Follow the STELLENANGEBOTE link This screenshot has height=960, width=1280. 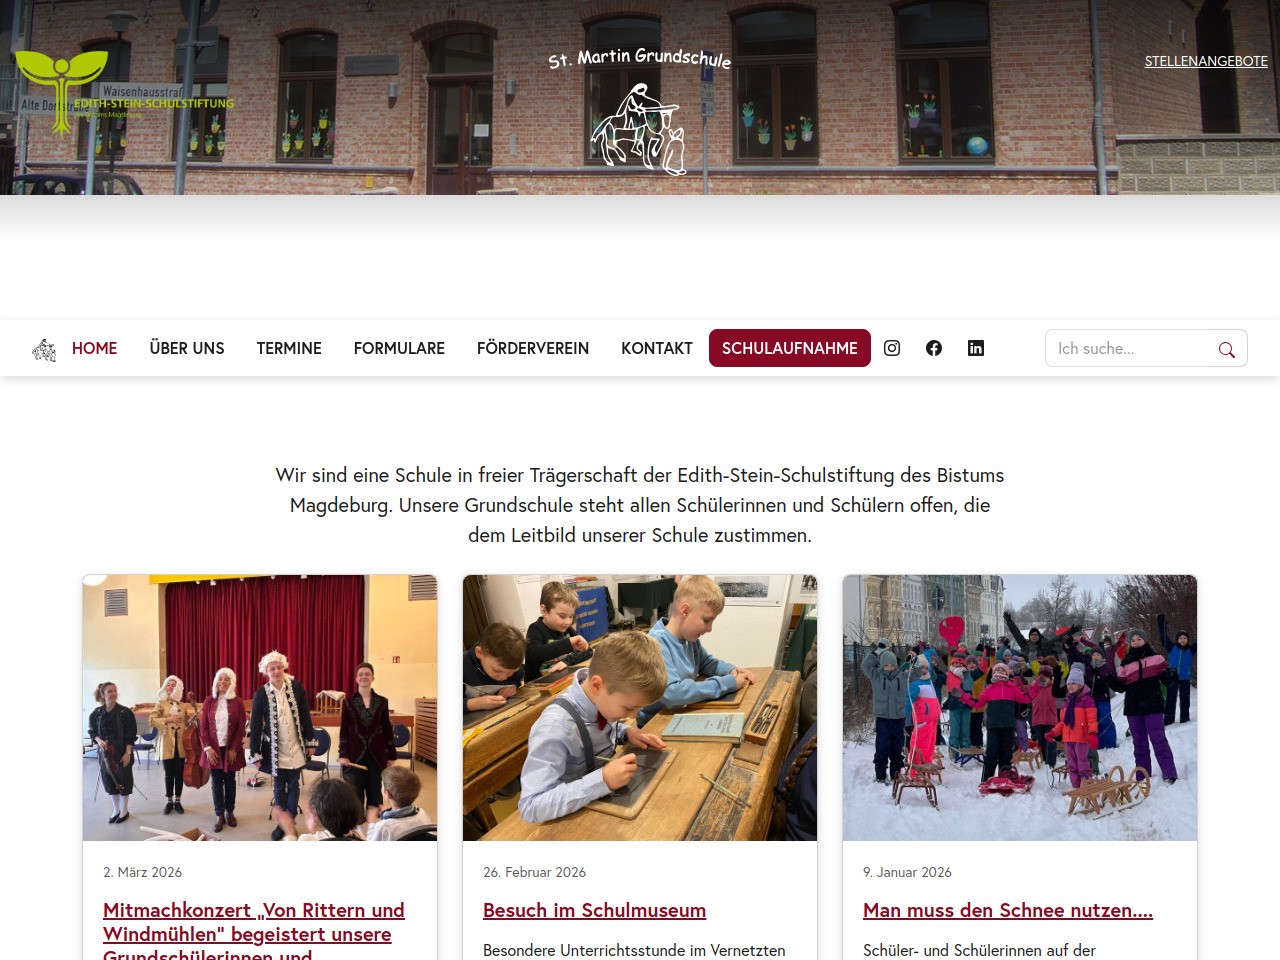(x=1206, y=61)
